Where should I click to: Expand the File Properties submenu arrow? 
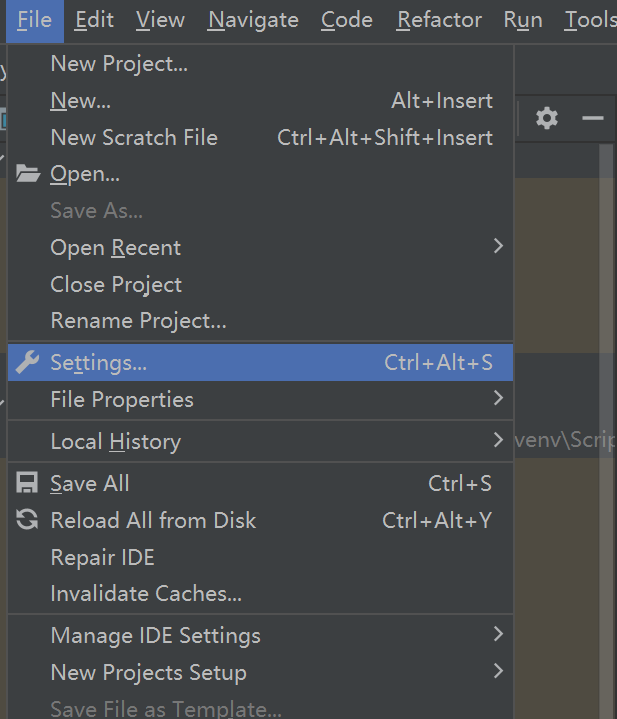[498, 398]
